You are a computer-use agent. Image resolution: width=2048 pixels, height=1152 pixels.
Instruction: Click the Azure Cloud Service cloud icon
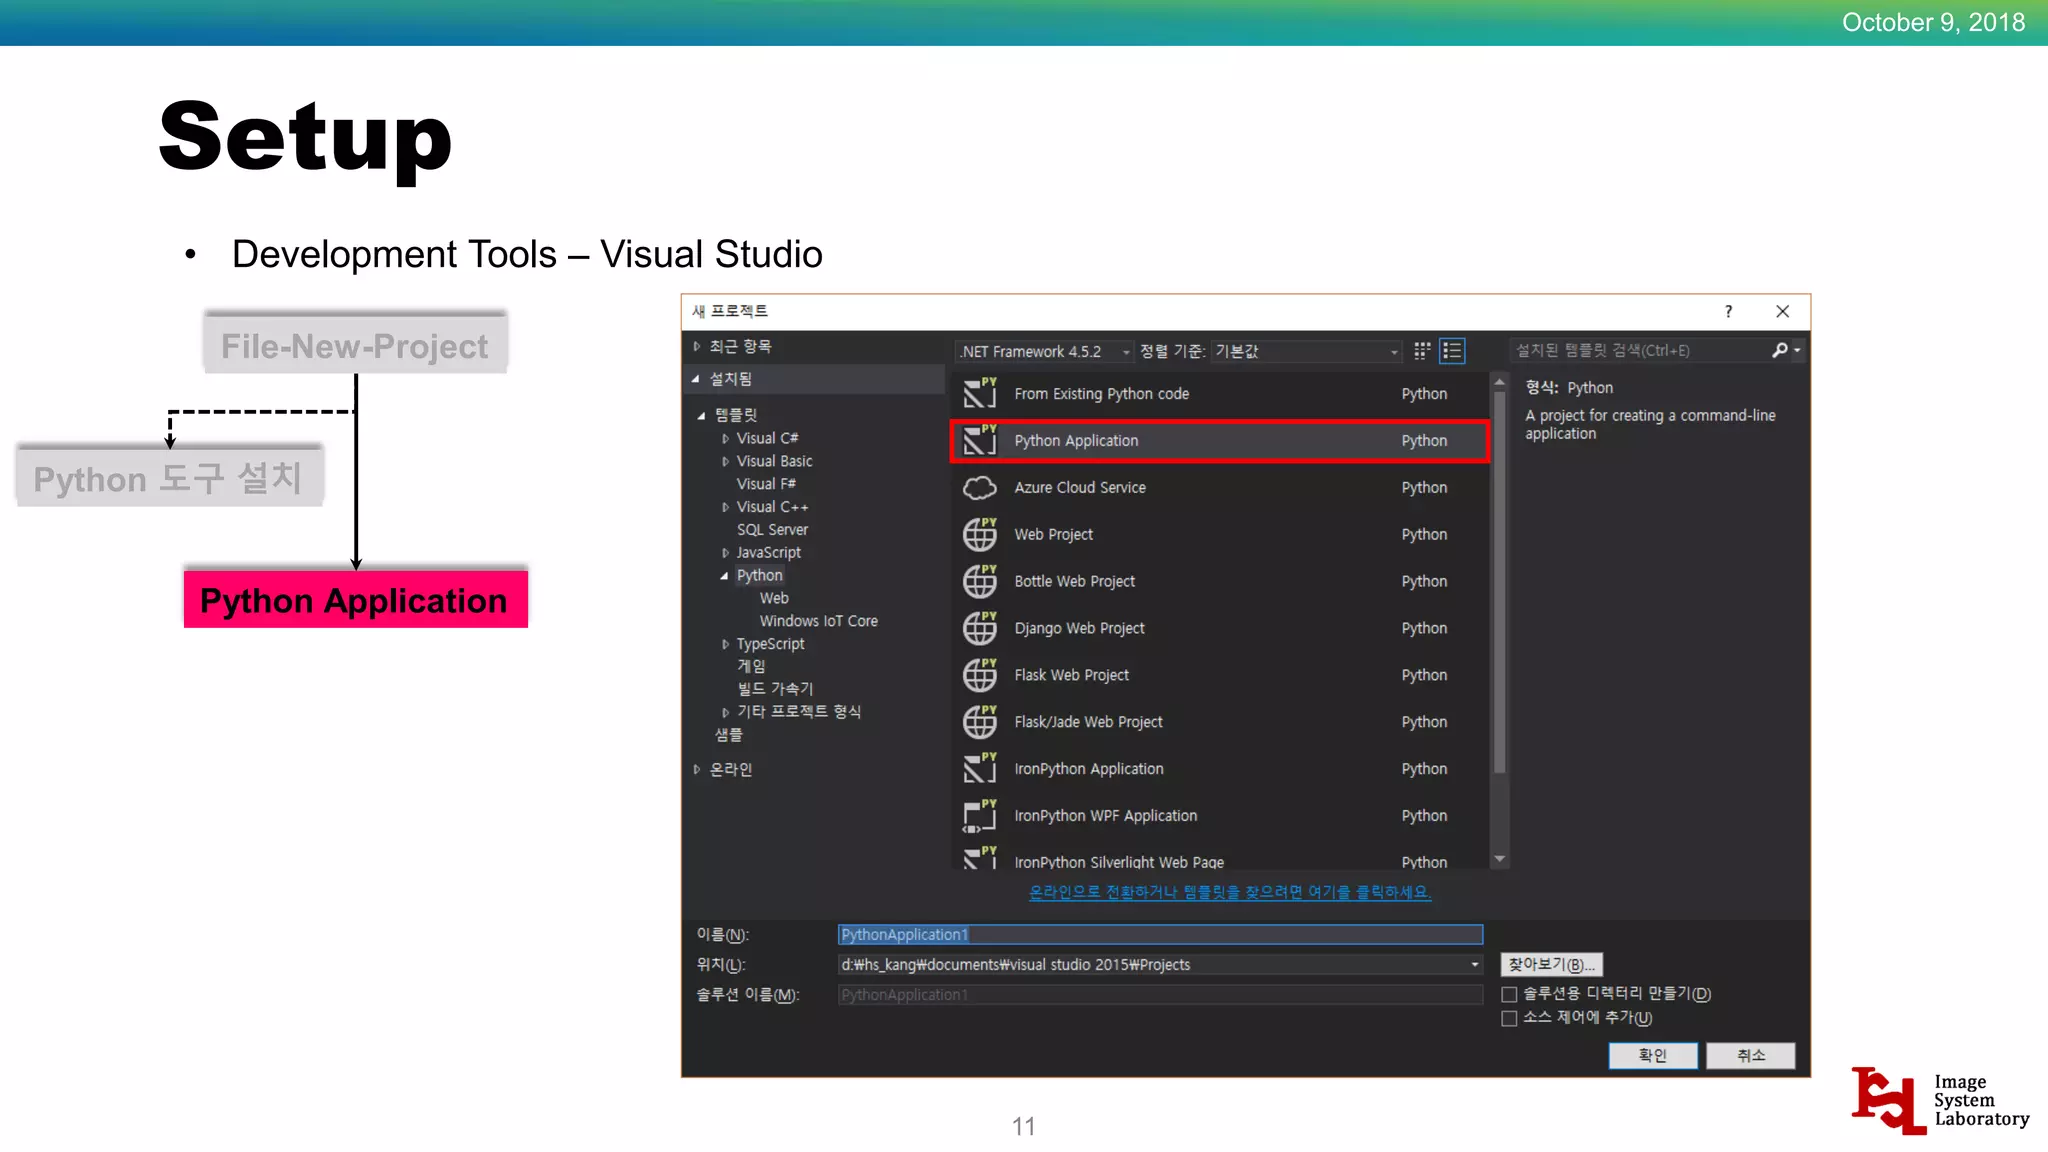point(980,487)
